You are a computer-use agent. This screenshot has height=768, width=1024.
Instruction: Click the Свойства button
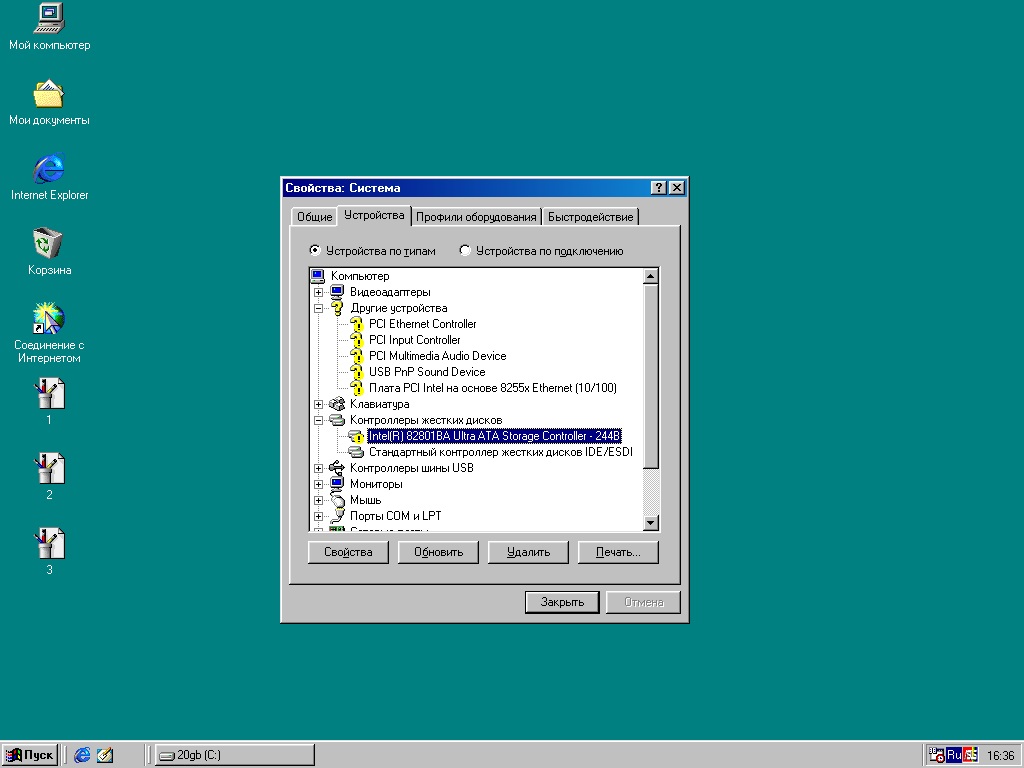point(348,552)
